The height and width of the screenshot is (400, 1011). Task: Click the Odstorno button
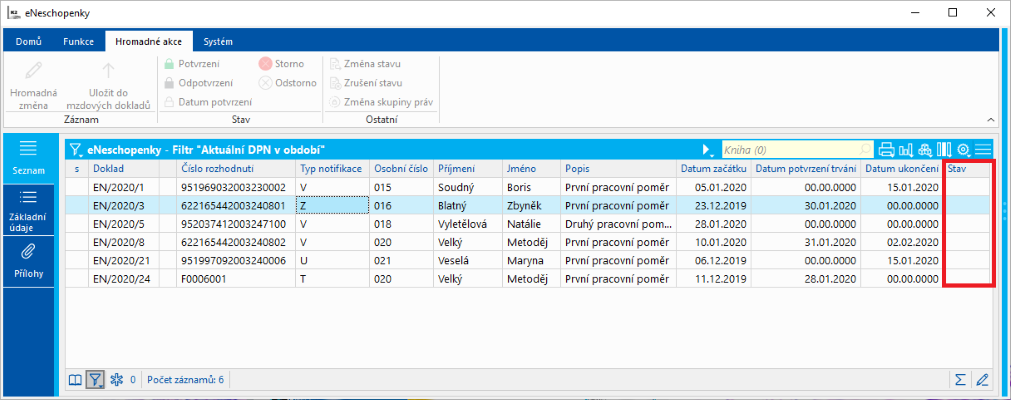[288, 83]
